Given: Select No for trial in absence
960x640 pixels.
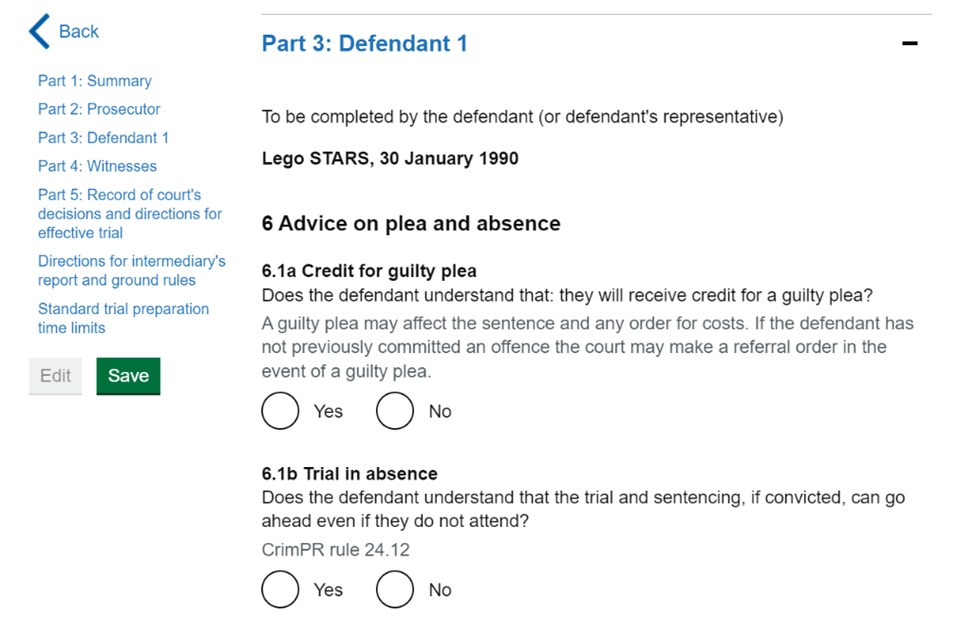Looking at the screenshot, I should pos(395,589).
